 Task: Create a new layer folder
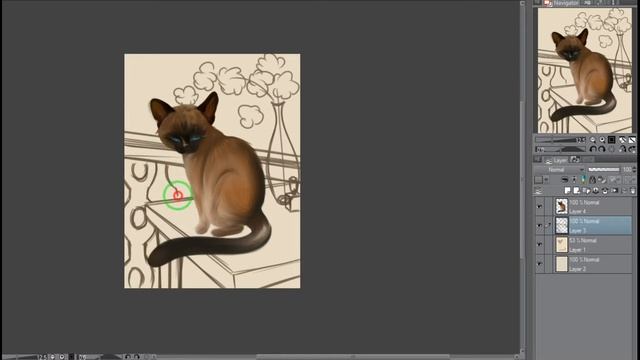[586, 191]
